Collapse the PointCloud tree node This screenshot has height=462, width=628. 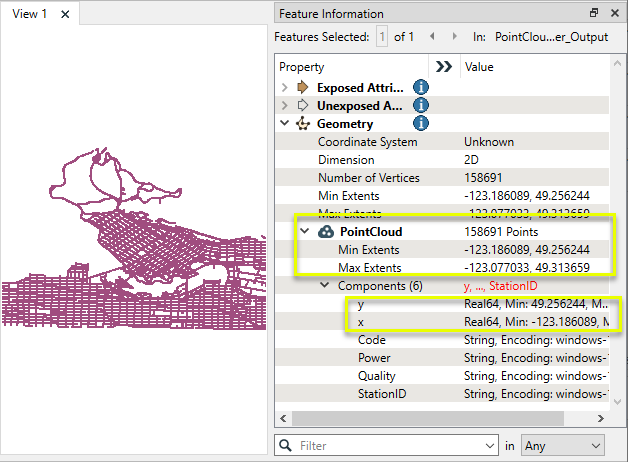click(305, 232)
